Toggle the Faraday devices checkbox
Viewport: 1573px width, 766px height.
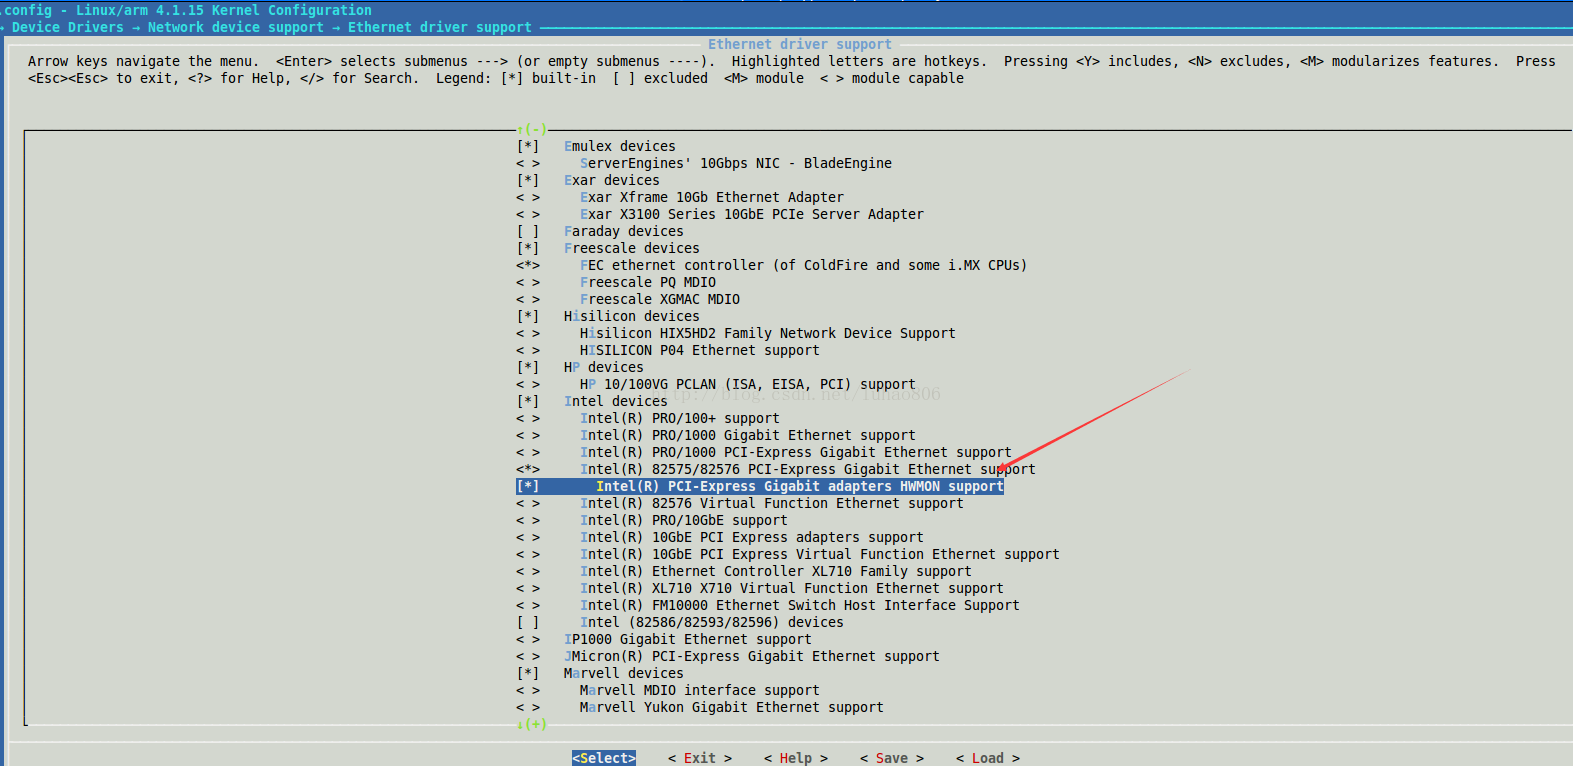click(x=528, y=231)
